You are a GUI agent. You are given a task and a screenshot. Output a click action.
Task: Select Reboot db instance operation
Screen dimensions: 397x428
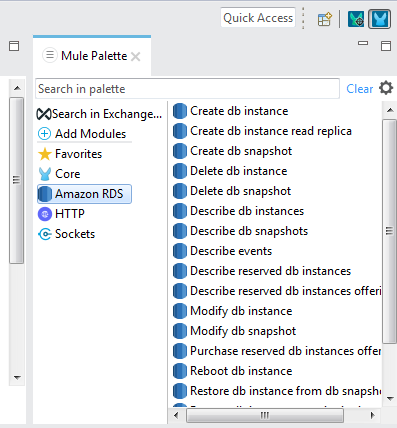point(233,371)
